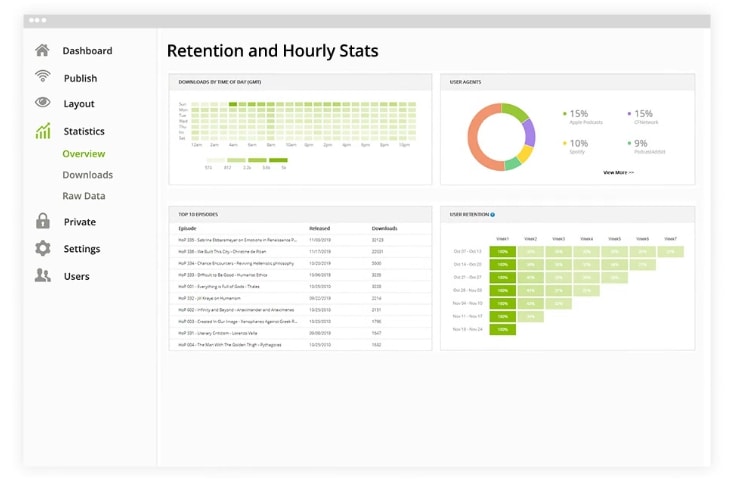Image resolution: width=742 pixels, height=488 pixels.
Task: Click the Week2 cell in the Nov 11 - Nov 17 row
Action: tap(530, 316)
